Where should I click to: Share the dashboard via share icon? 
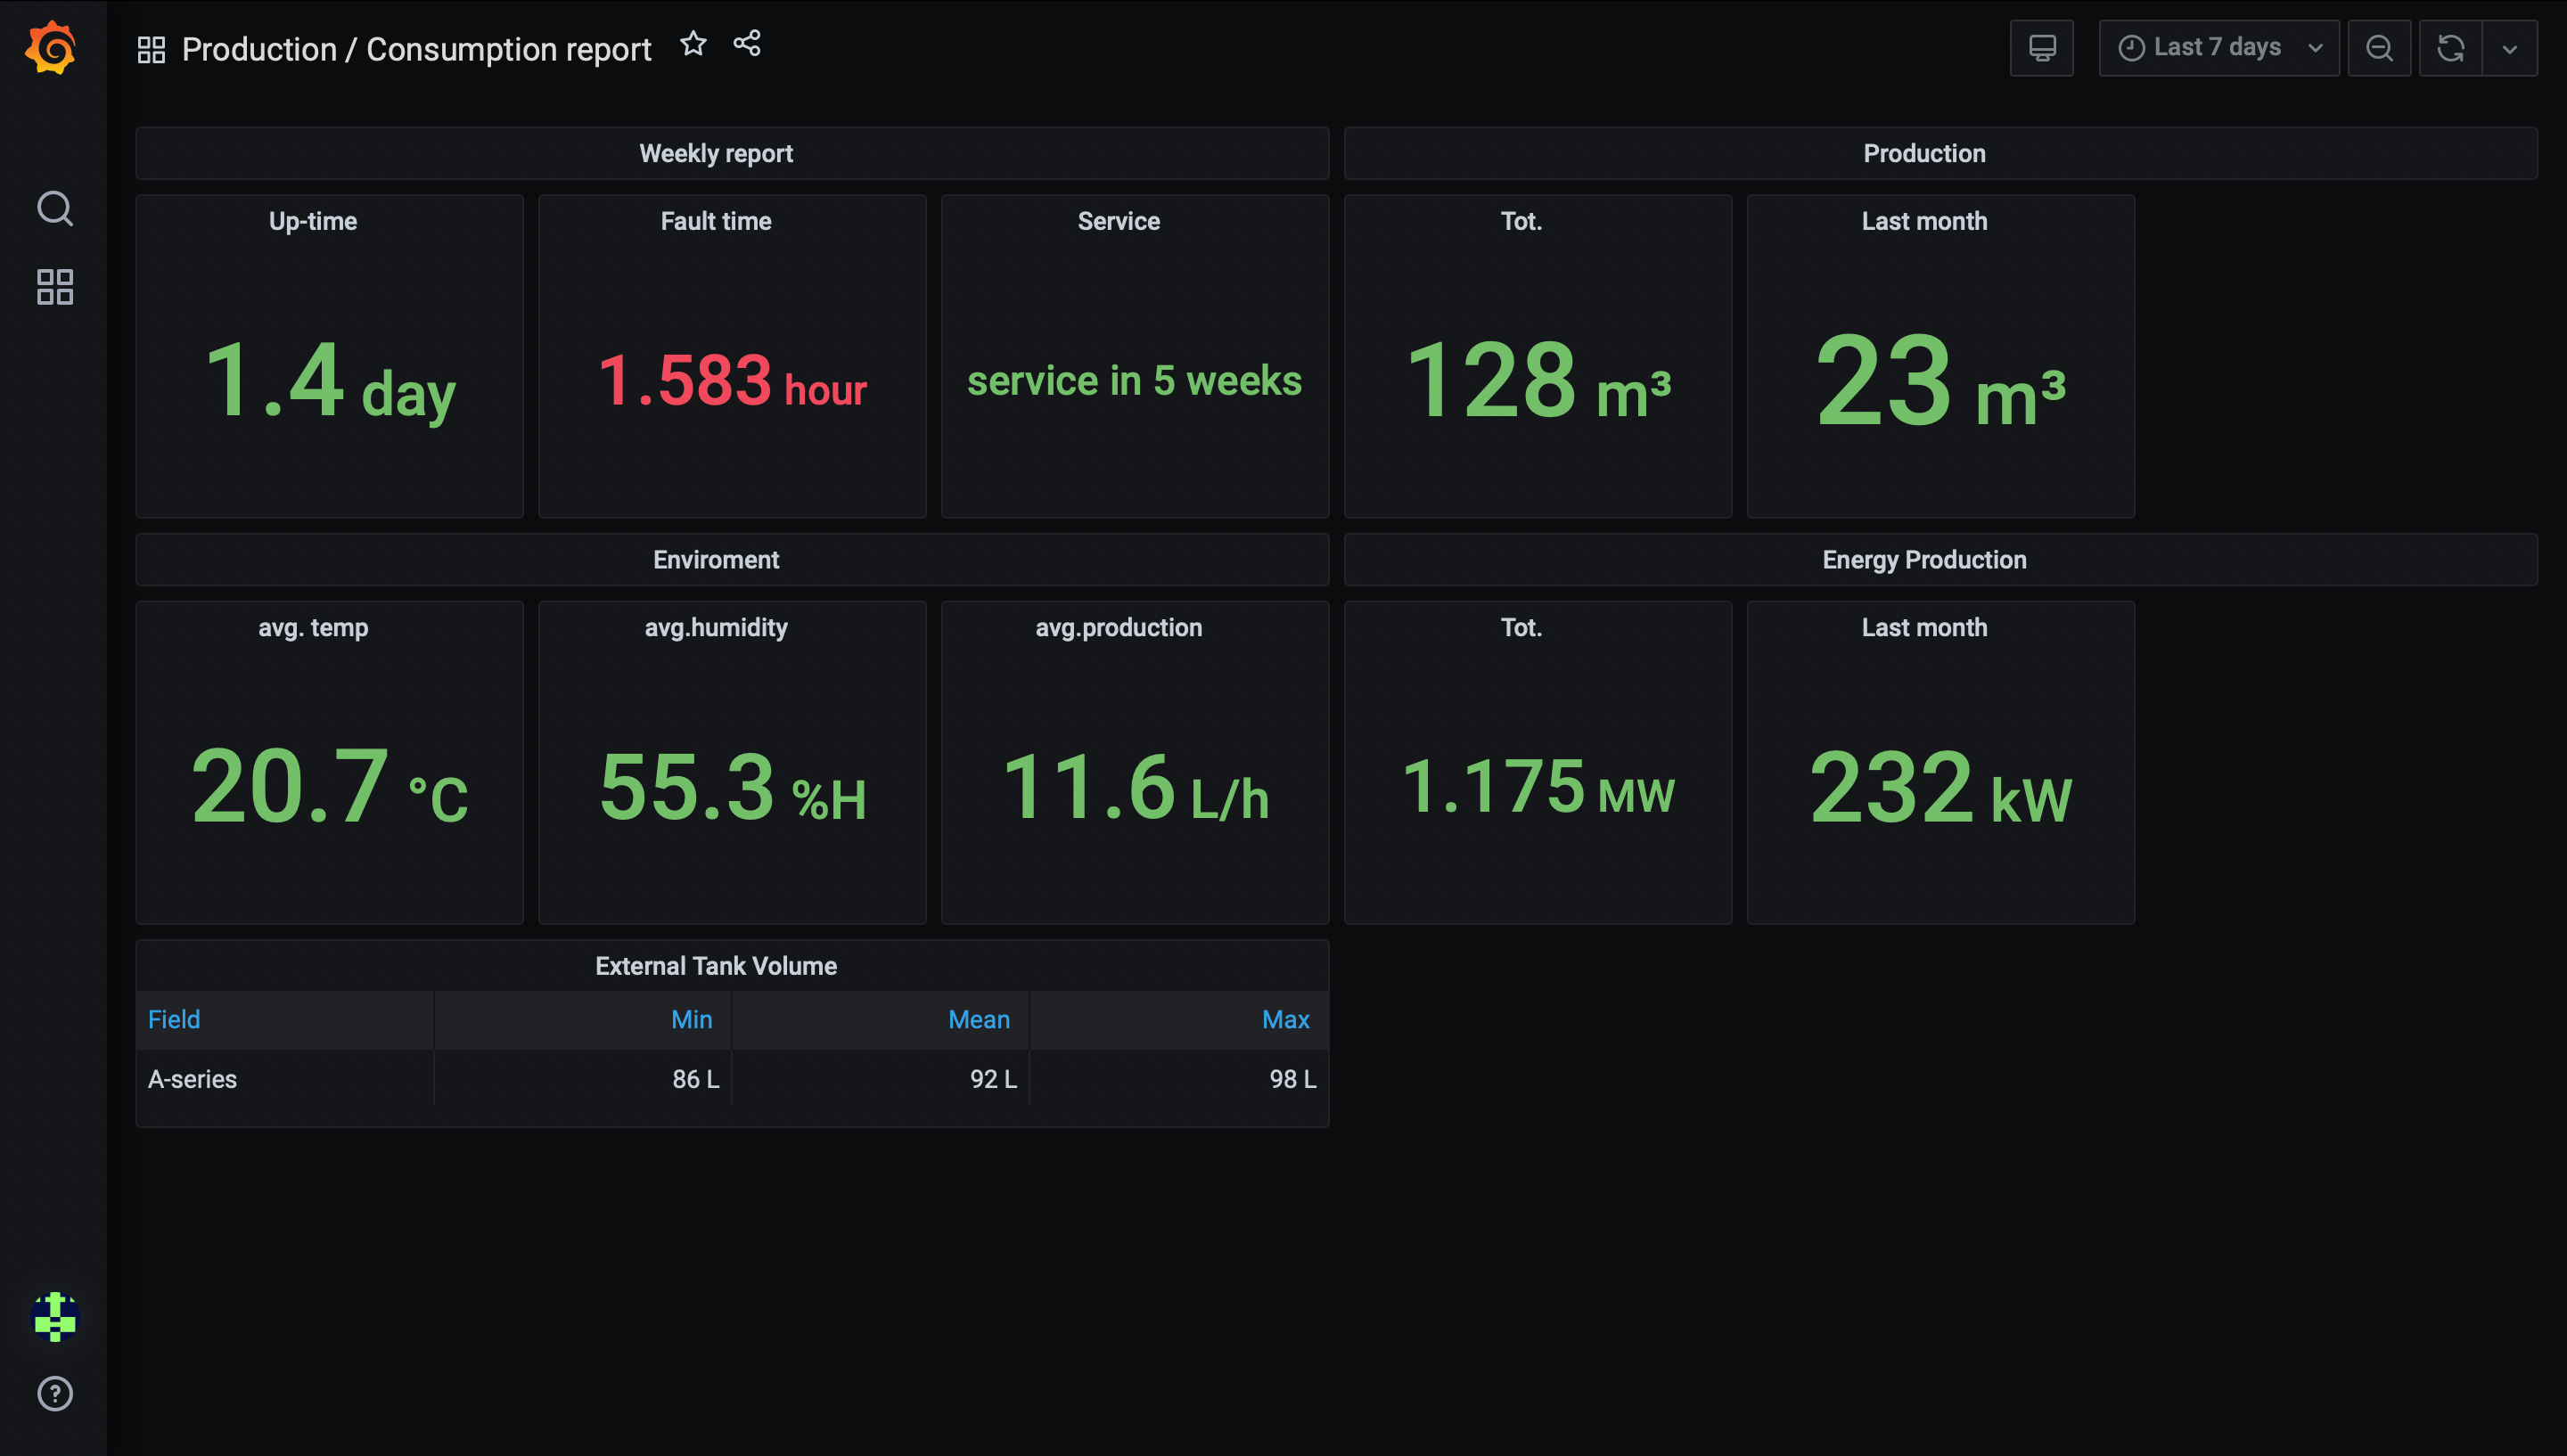(747, 43)
